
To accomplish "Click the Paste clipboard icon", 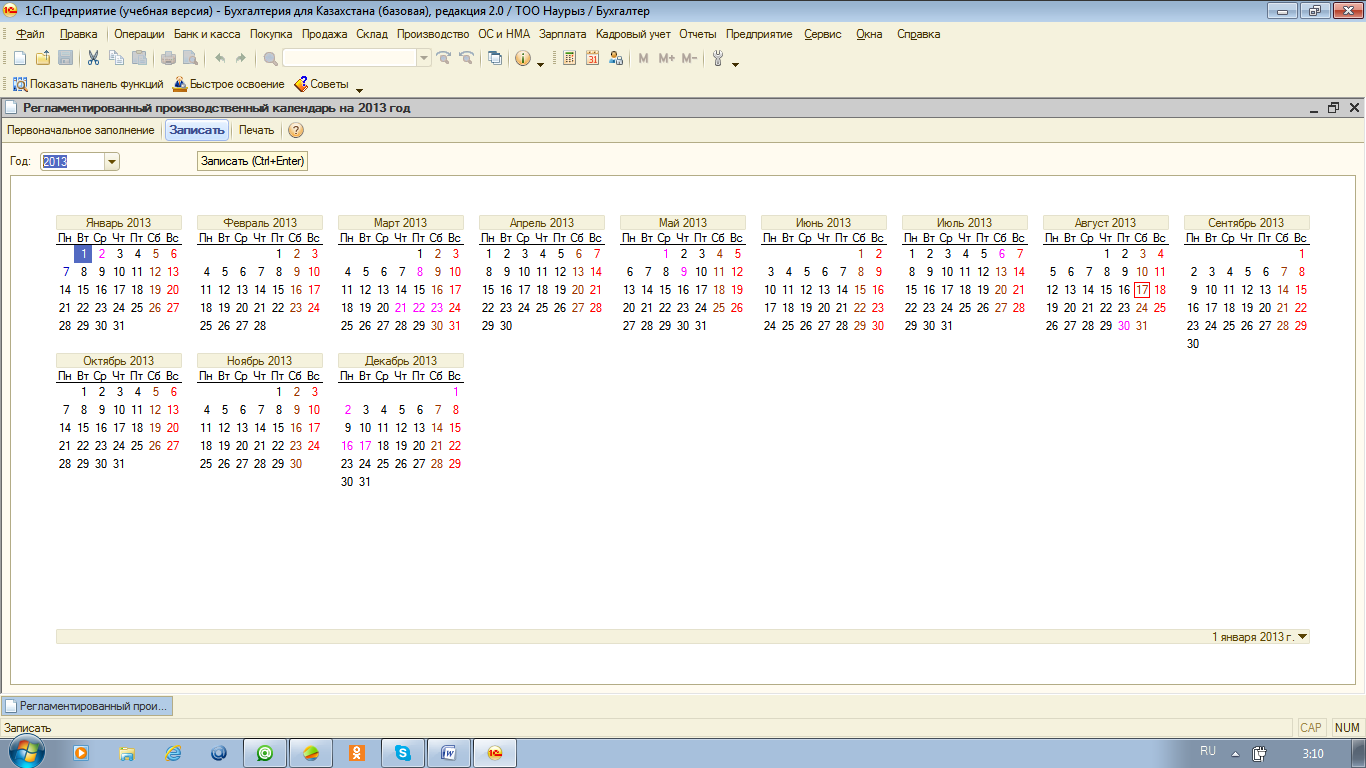I will [139, 59].
